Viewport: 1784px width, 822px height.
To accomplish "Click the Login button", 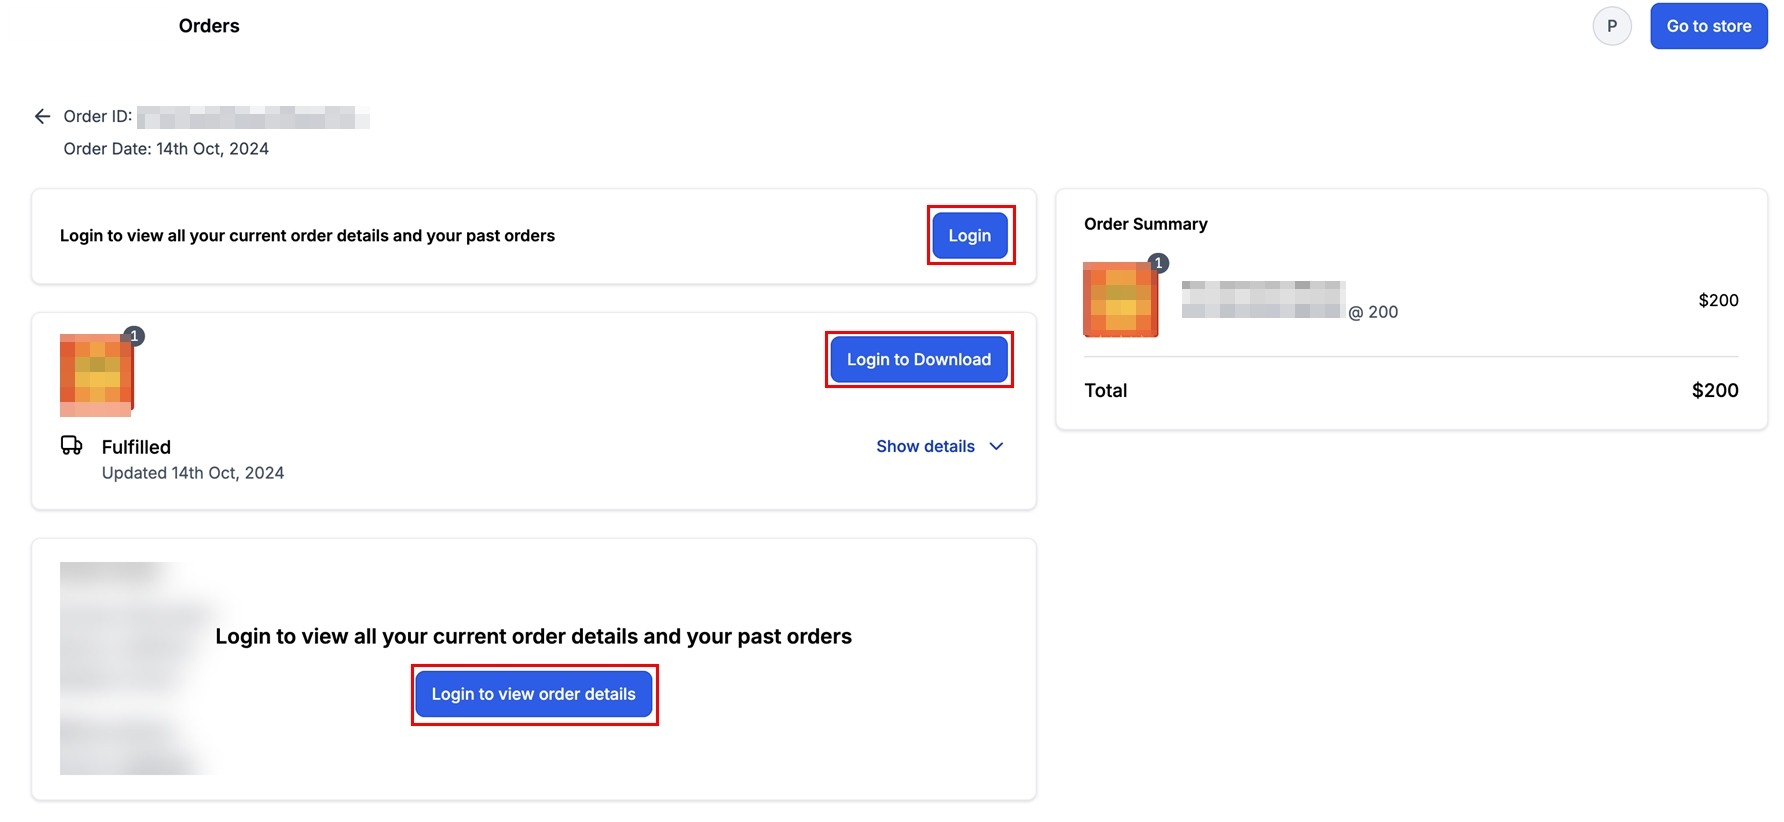I will pos(969,236).
